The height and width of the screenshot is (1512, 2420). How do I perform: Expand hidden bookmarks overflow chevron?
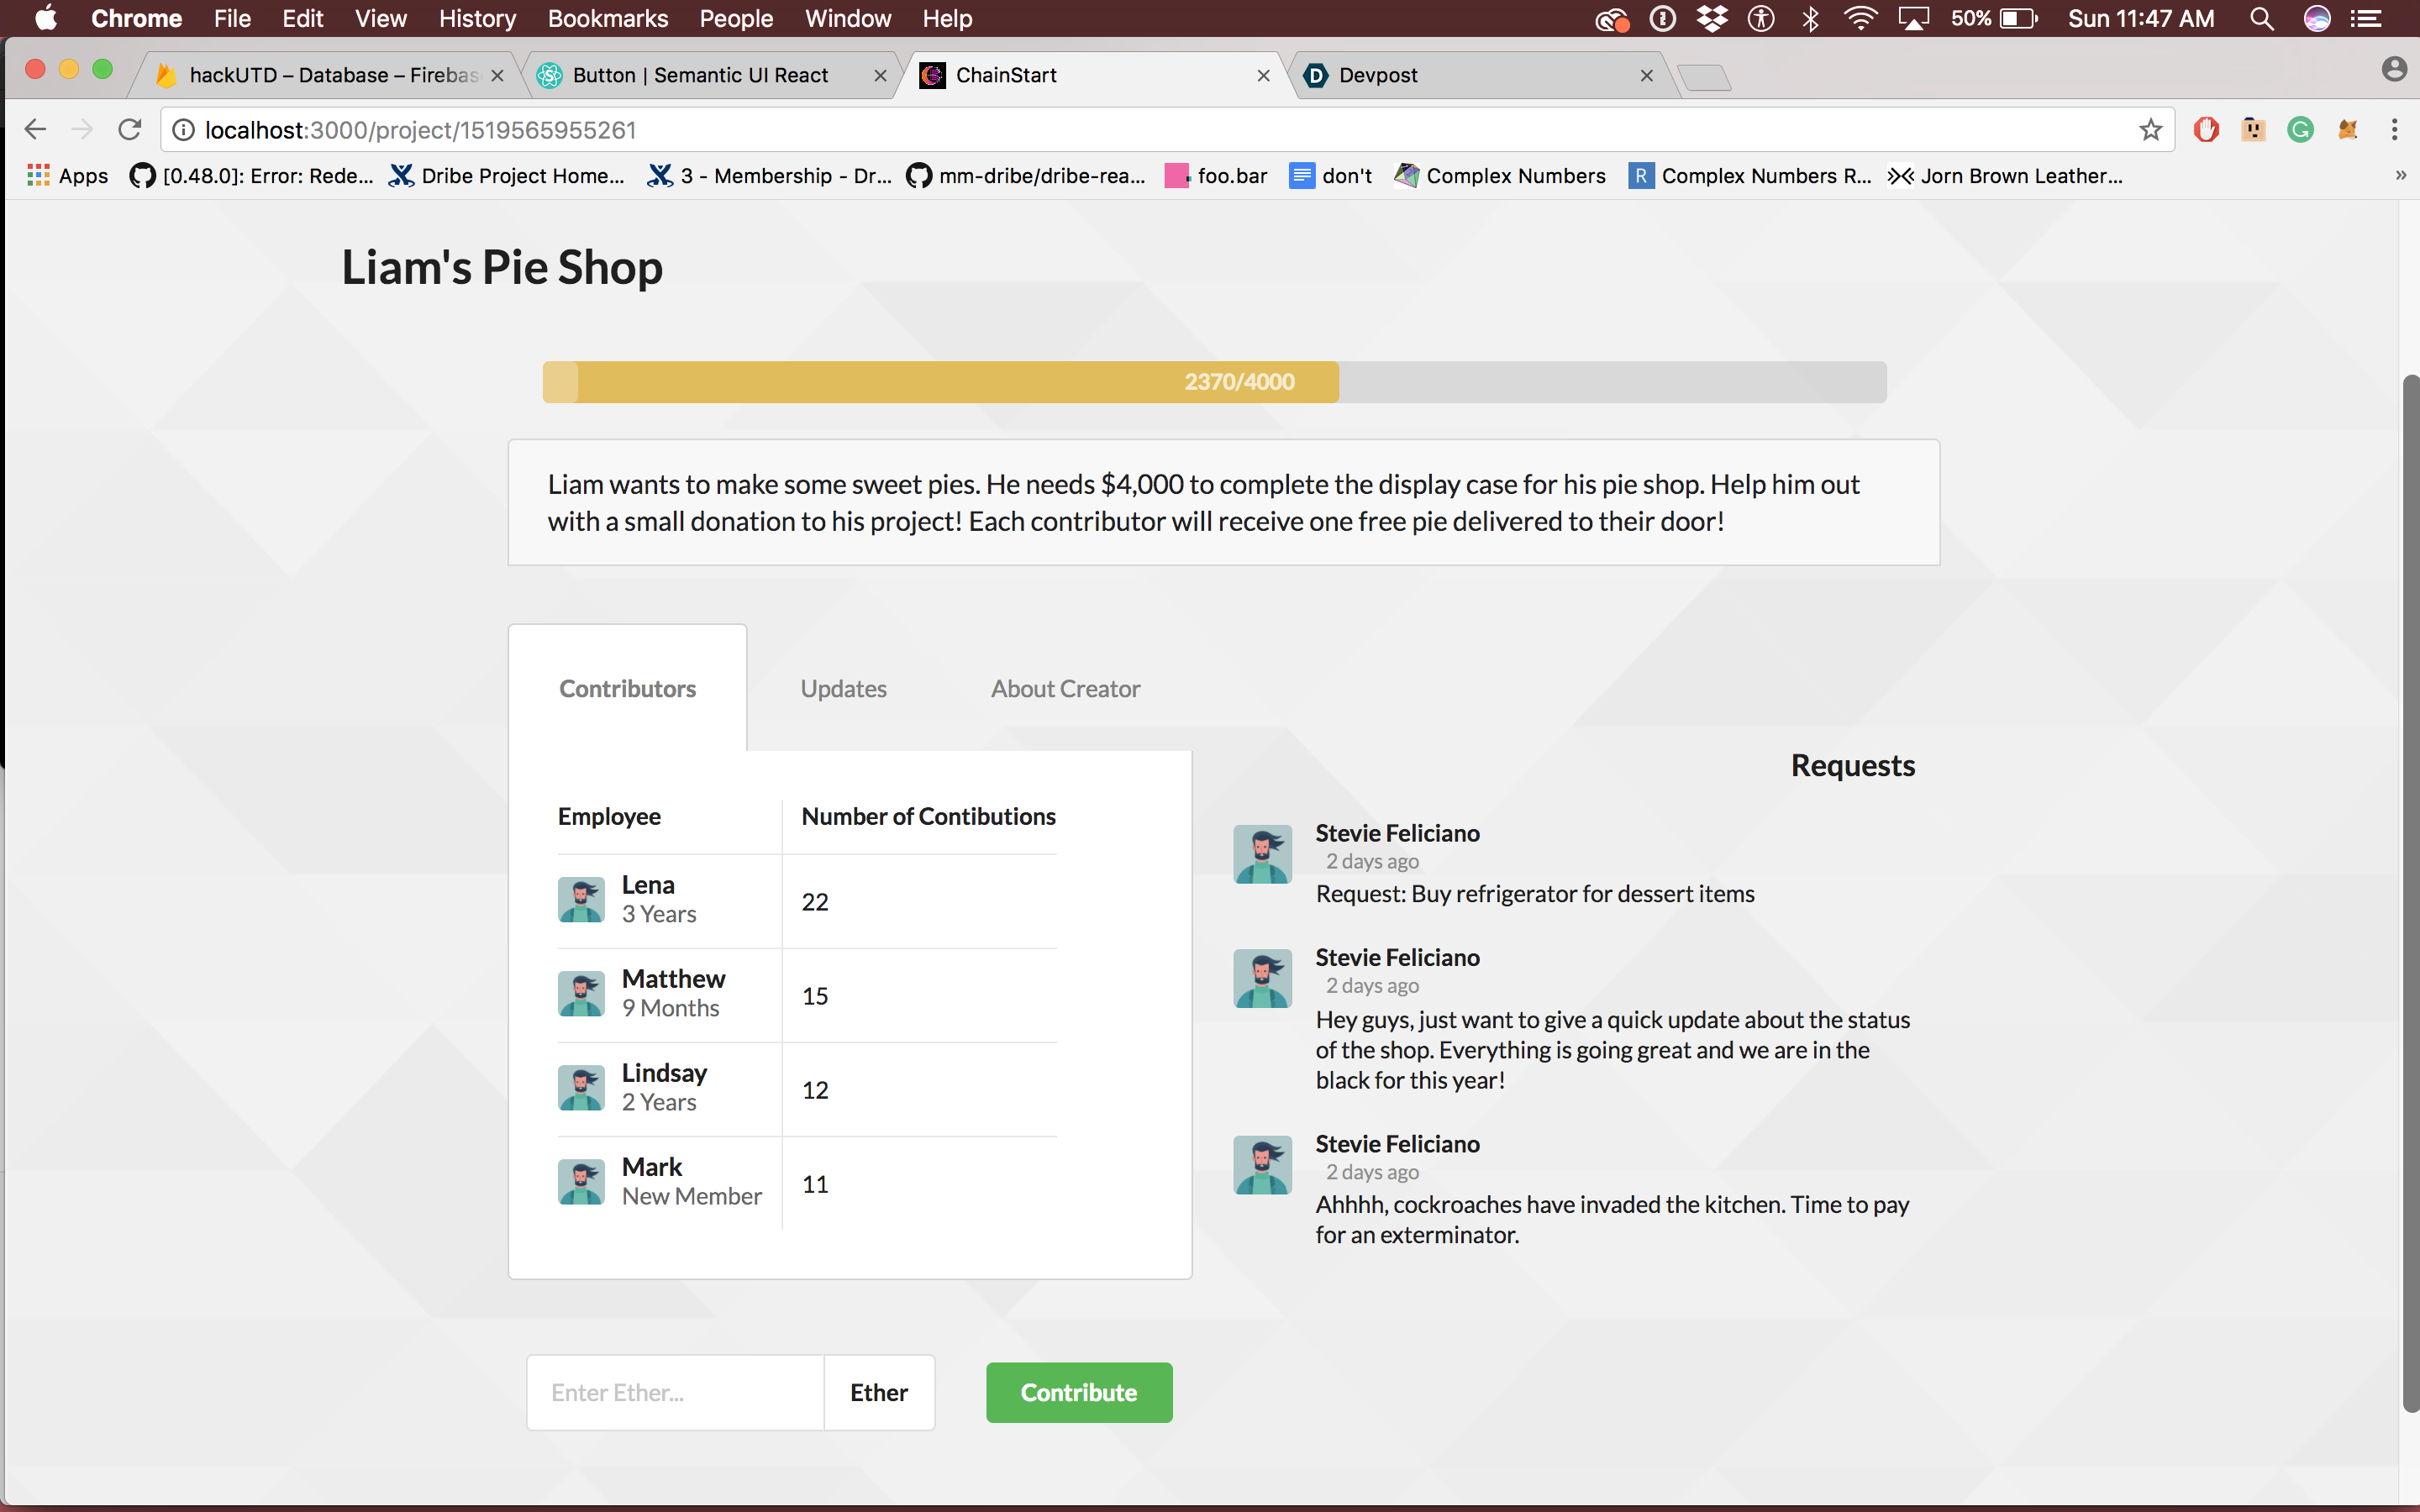(2400, 176)
